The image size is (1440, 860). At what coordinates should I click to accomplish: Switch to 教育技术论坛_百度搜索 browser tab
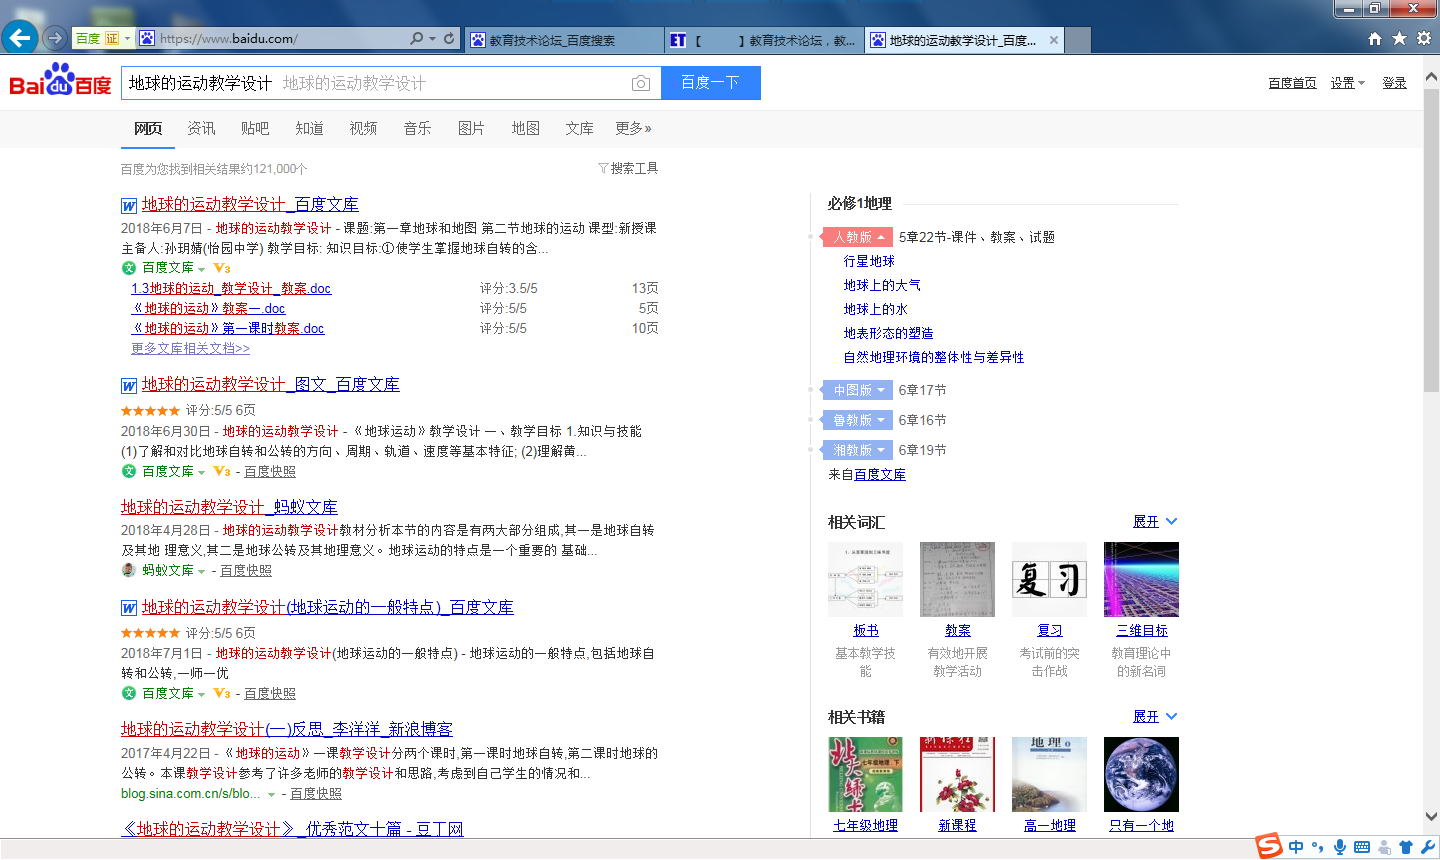point(565,40)
